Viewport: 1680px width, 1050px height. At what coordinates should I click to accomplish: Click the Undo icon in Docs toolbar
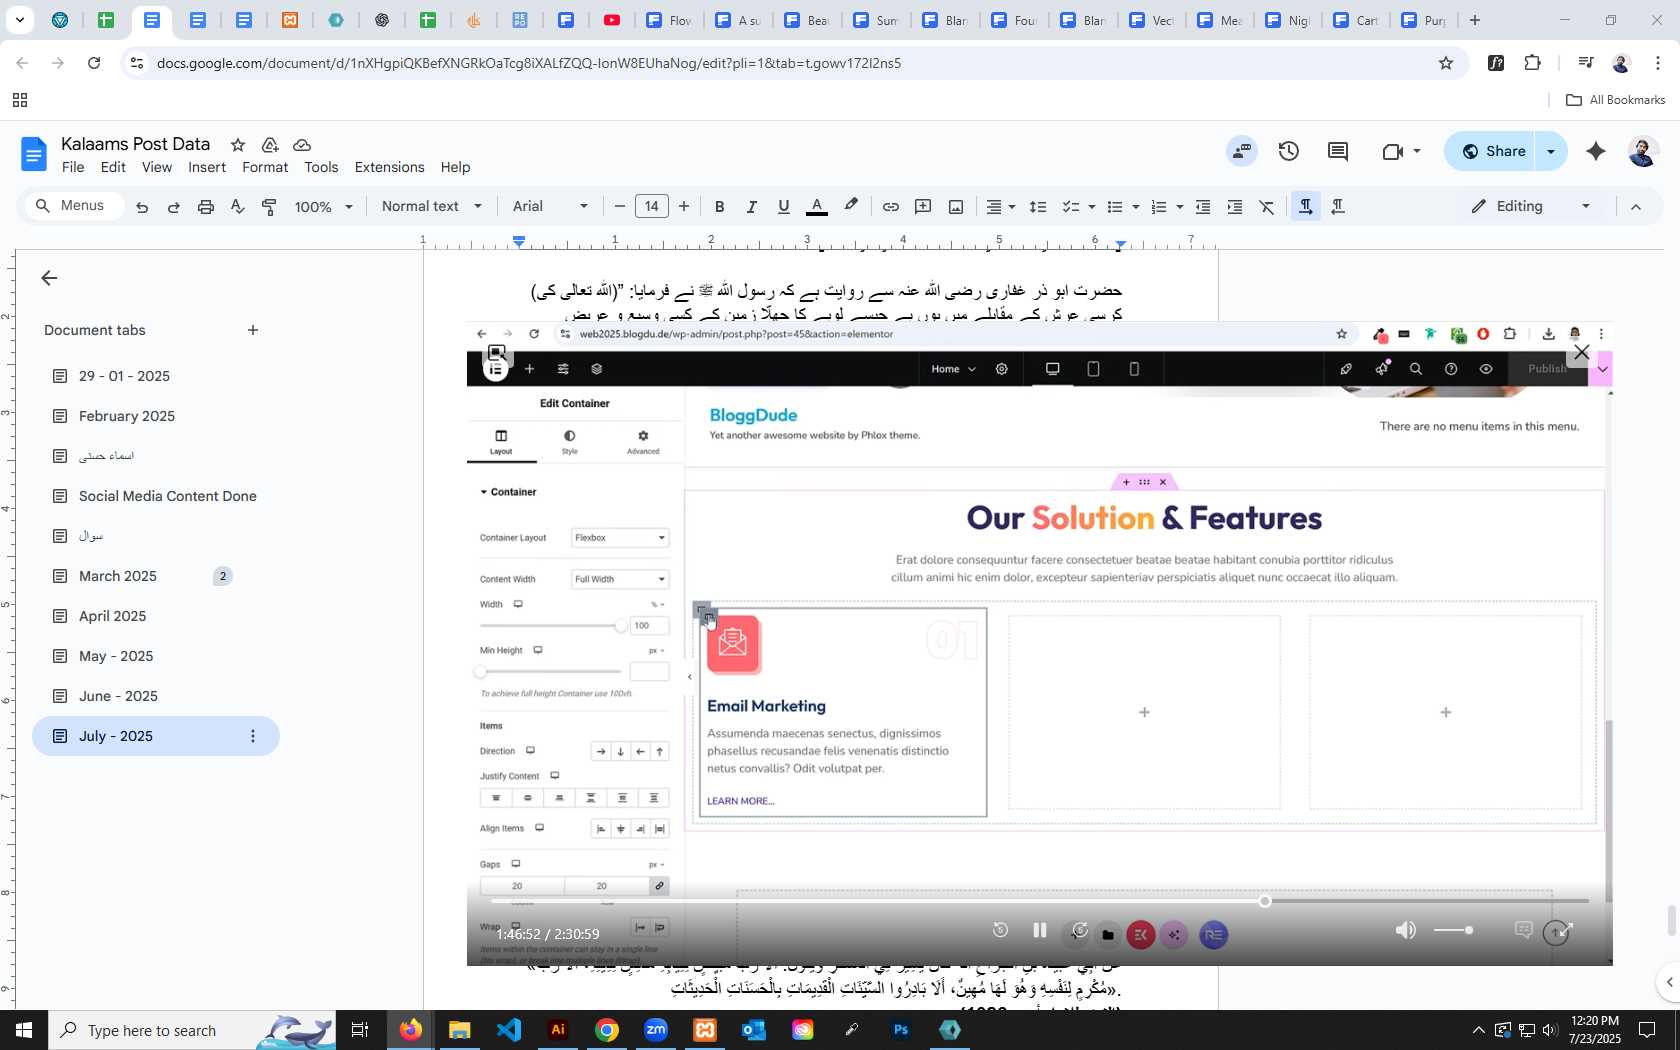(x=142, y=207)
